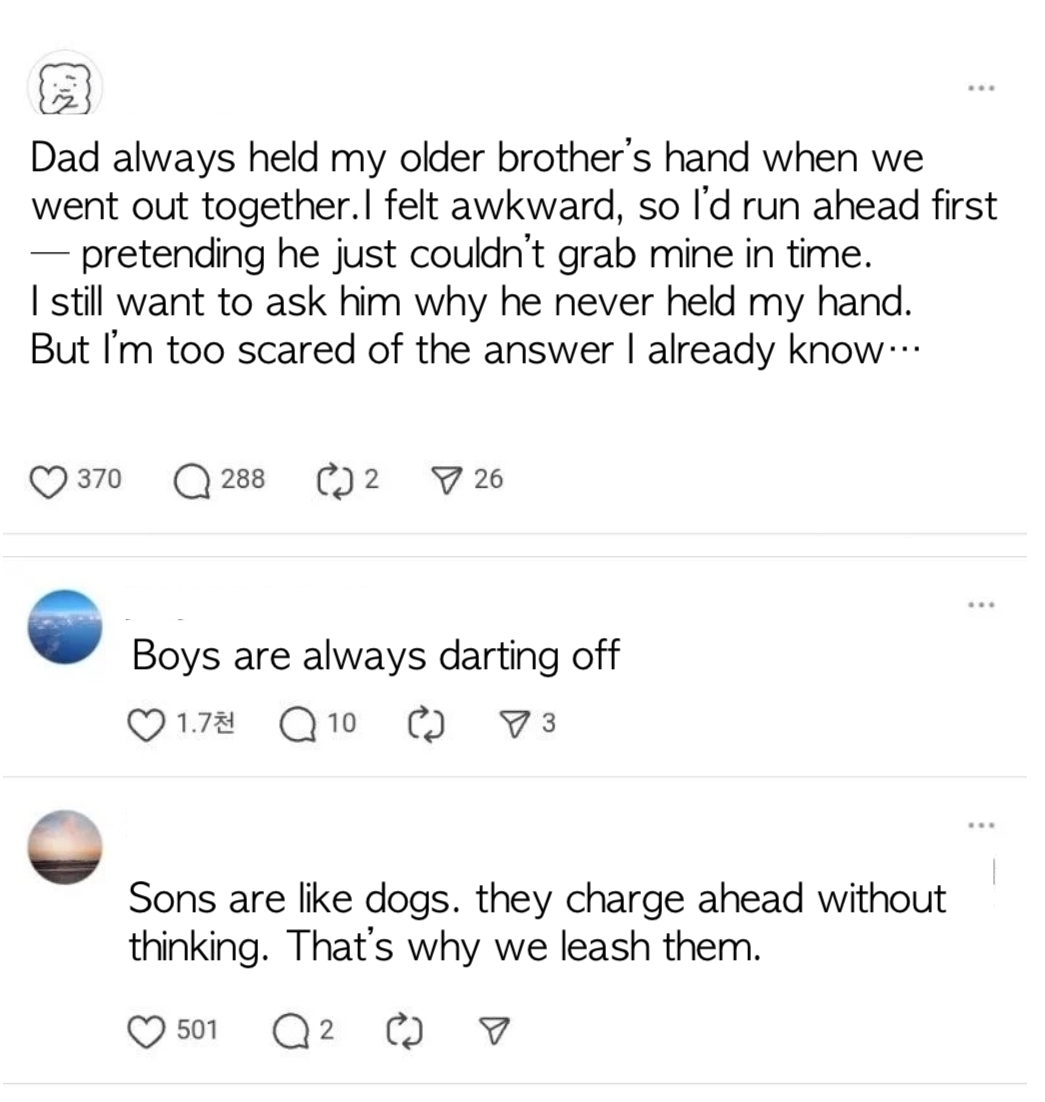Repost the "Sons are like dogs" comment
Viewport: 1045px width, 1102px height.
(403, 1030)
